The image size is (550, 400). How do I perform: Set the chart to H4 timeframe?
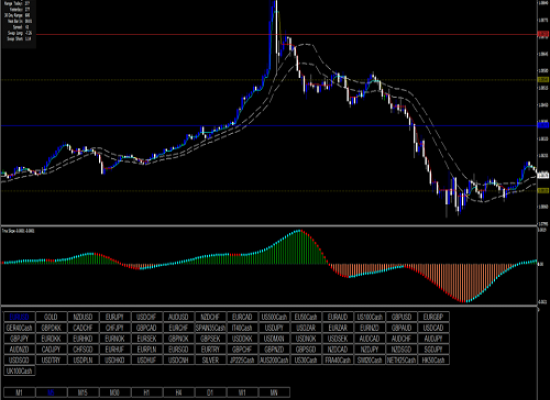[x=179, y=392]
